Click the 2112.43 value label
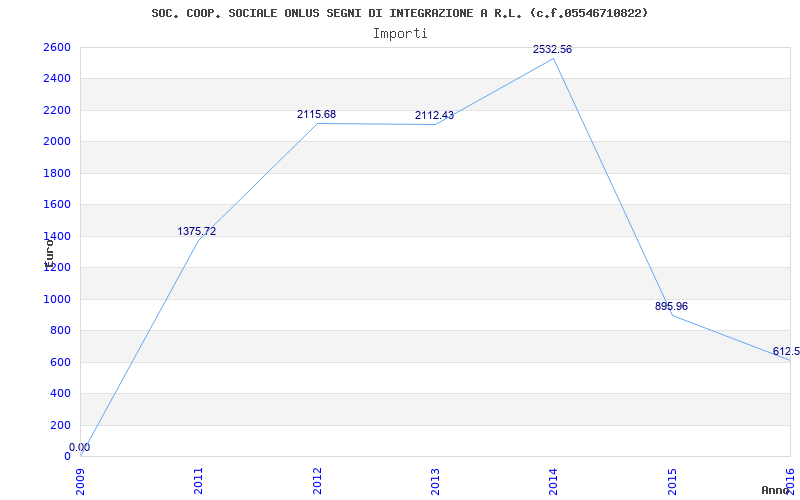The width and height of the screenshot is (800, 500). (434, 115)
